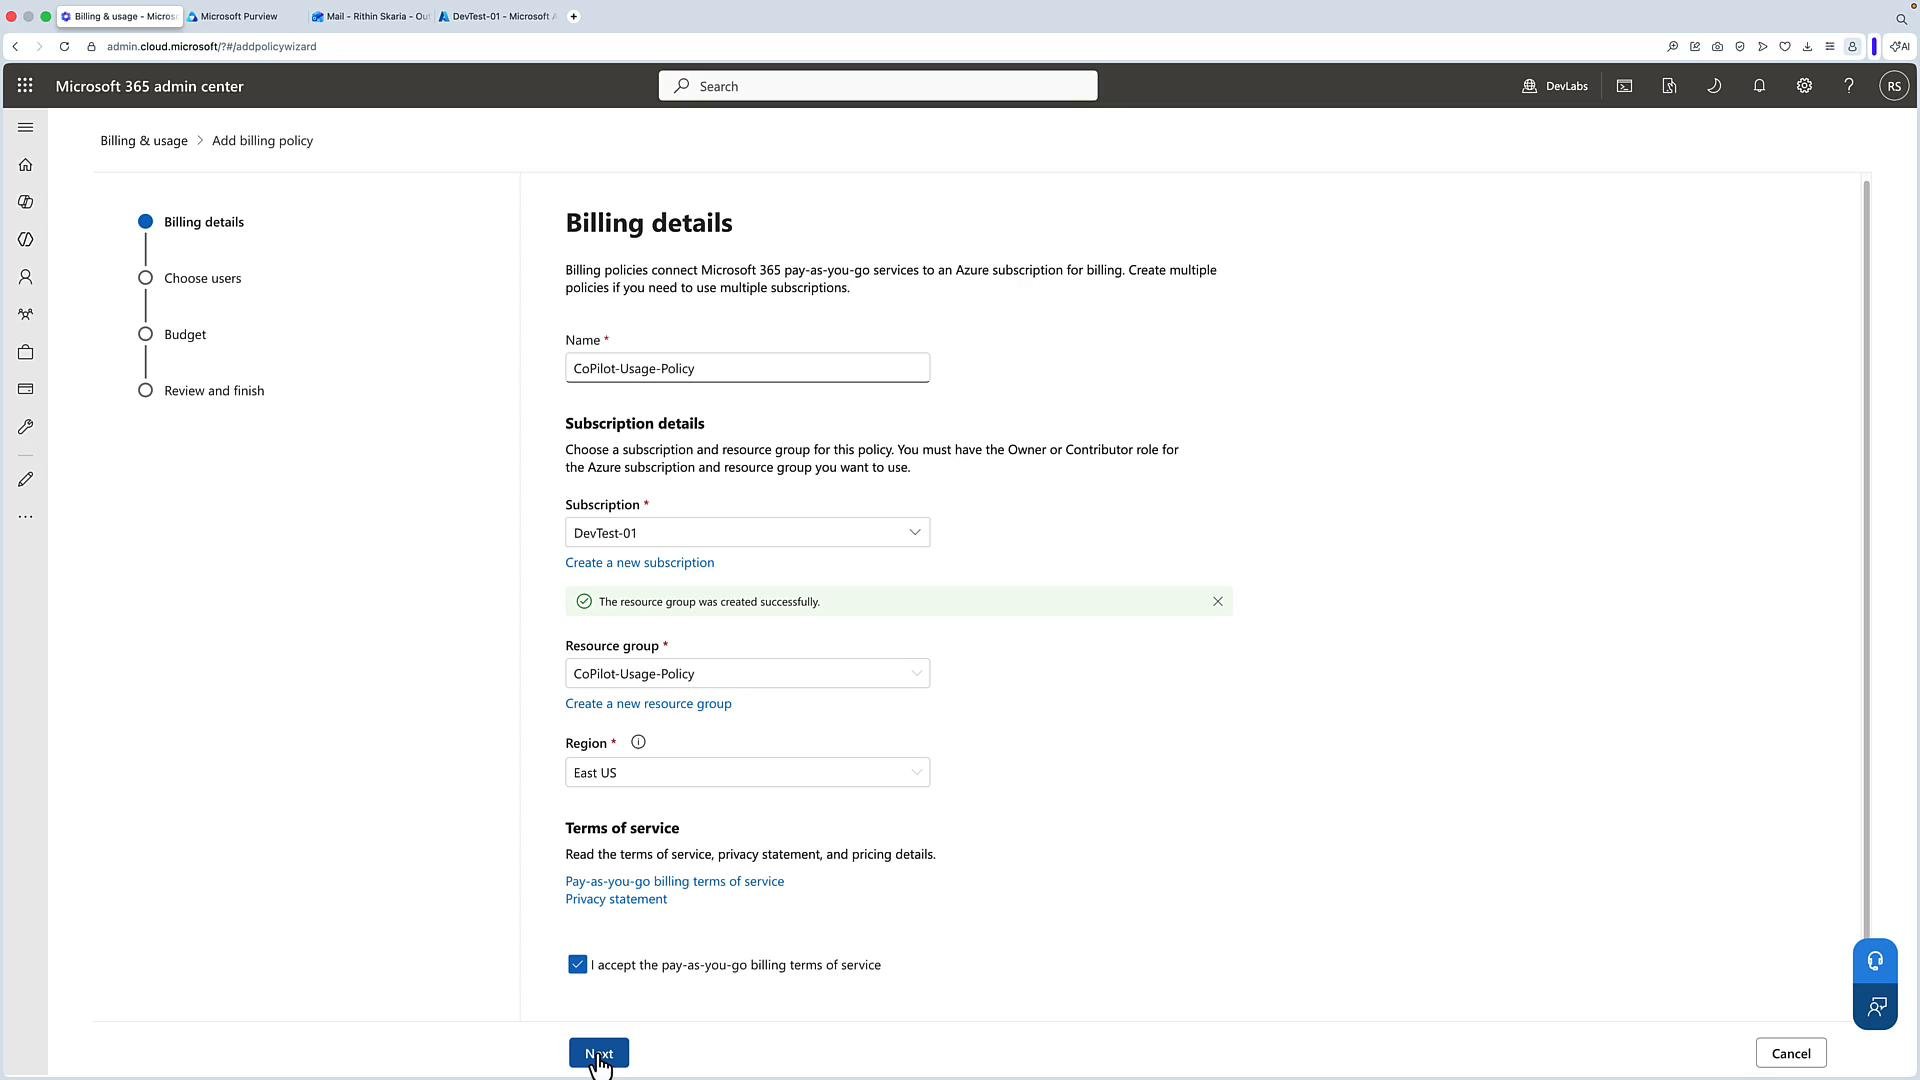Open Cloud Shell icon in header
Image resolution: width=1920 pixels, height=1080 pixels.
(1624, 86)
